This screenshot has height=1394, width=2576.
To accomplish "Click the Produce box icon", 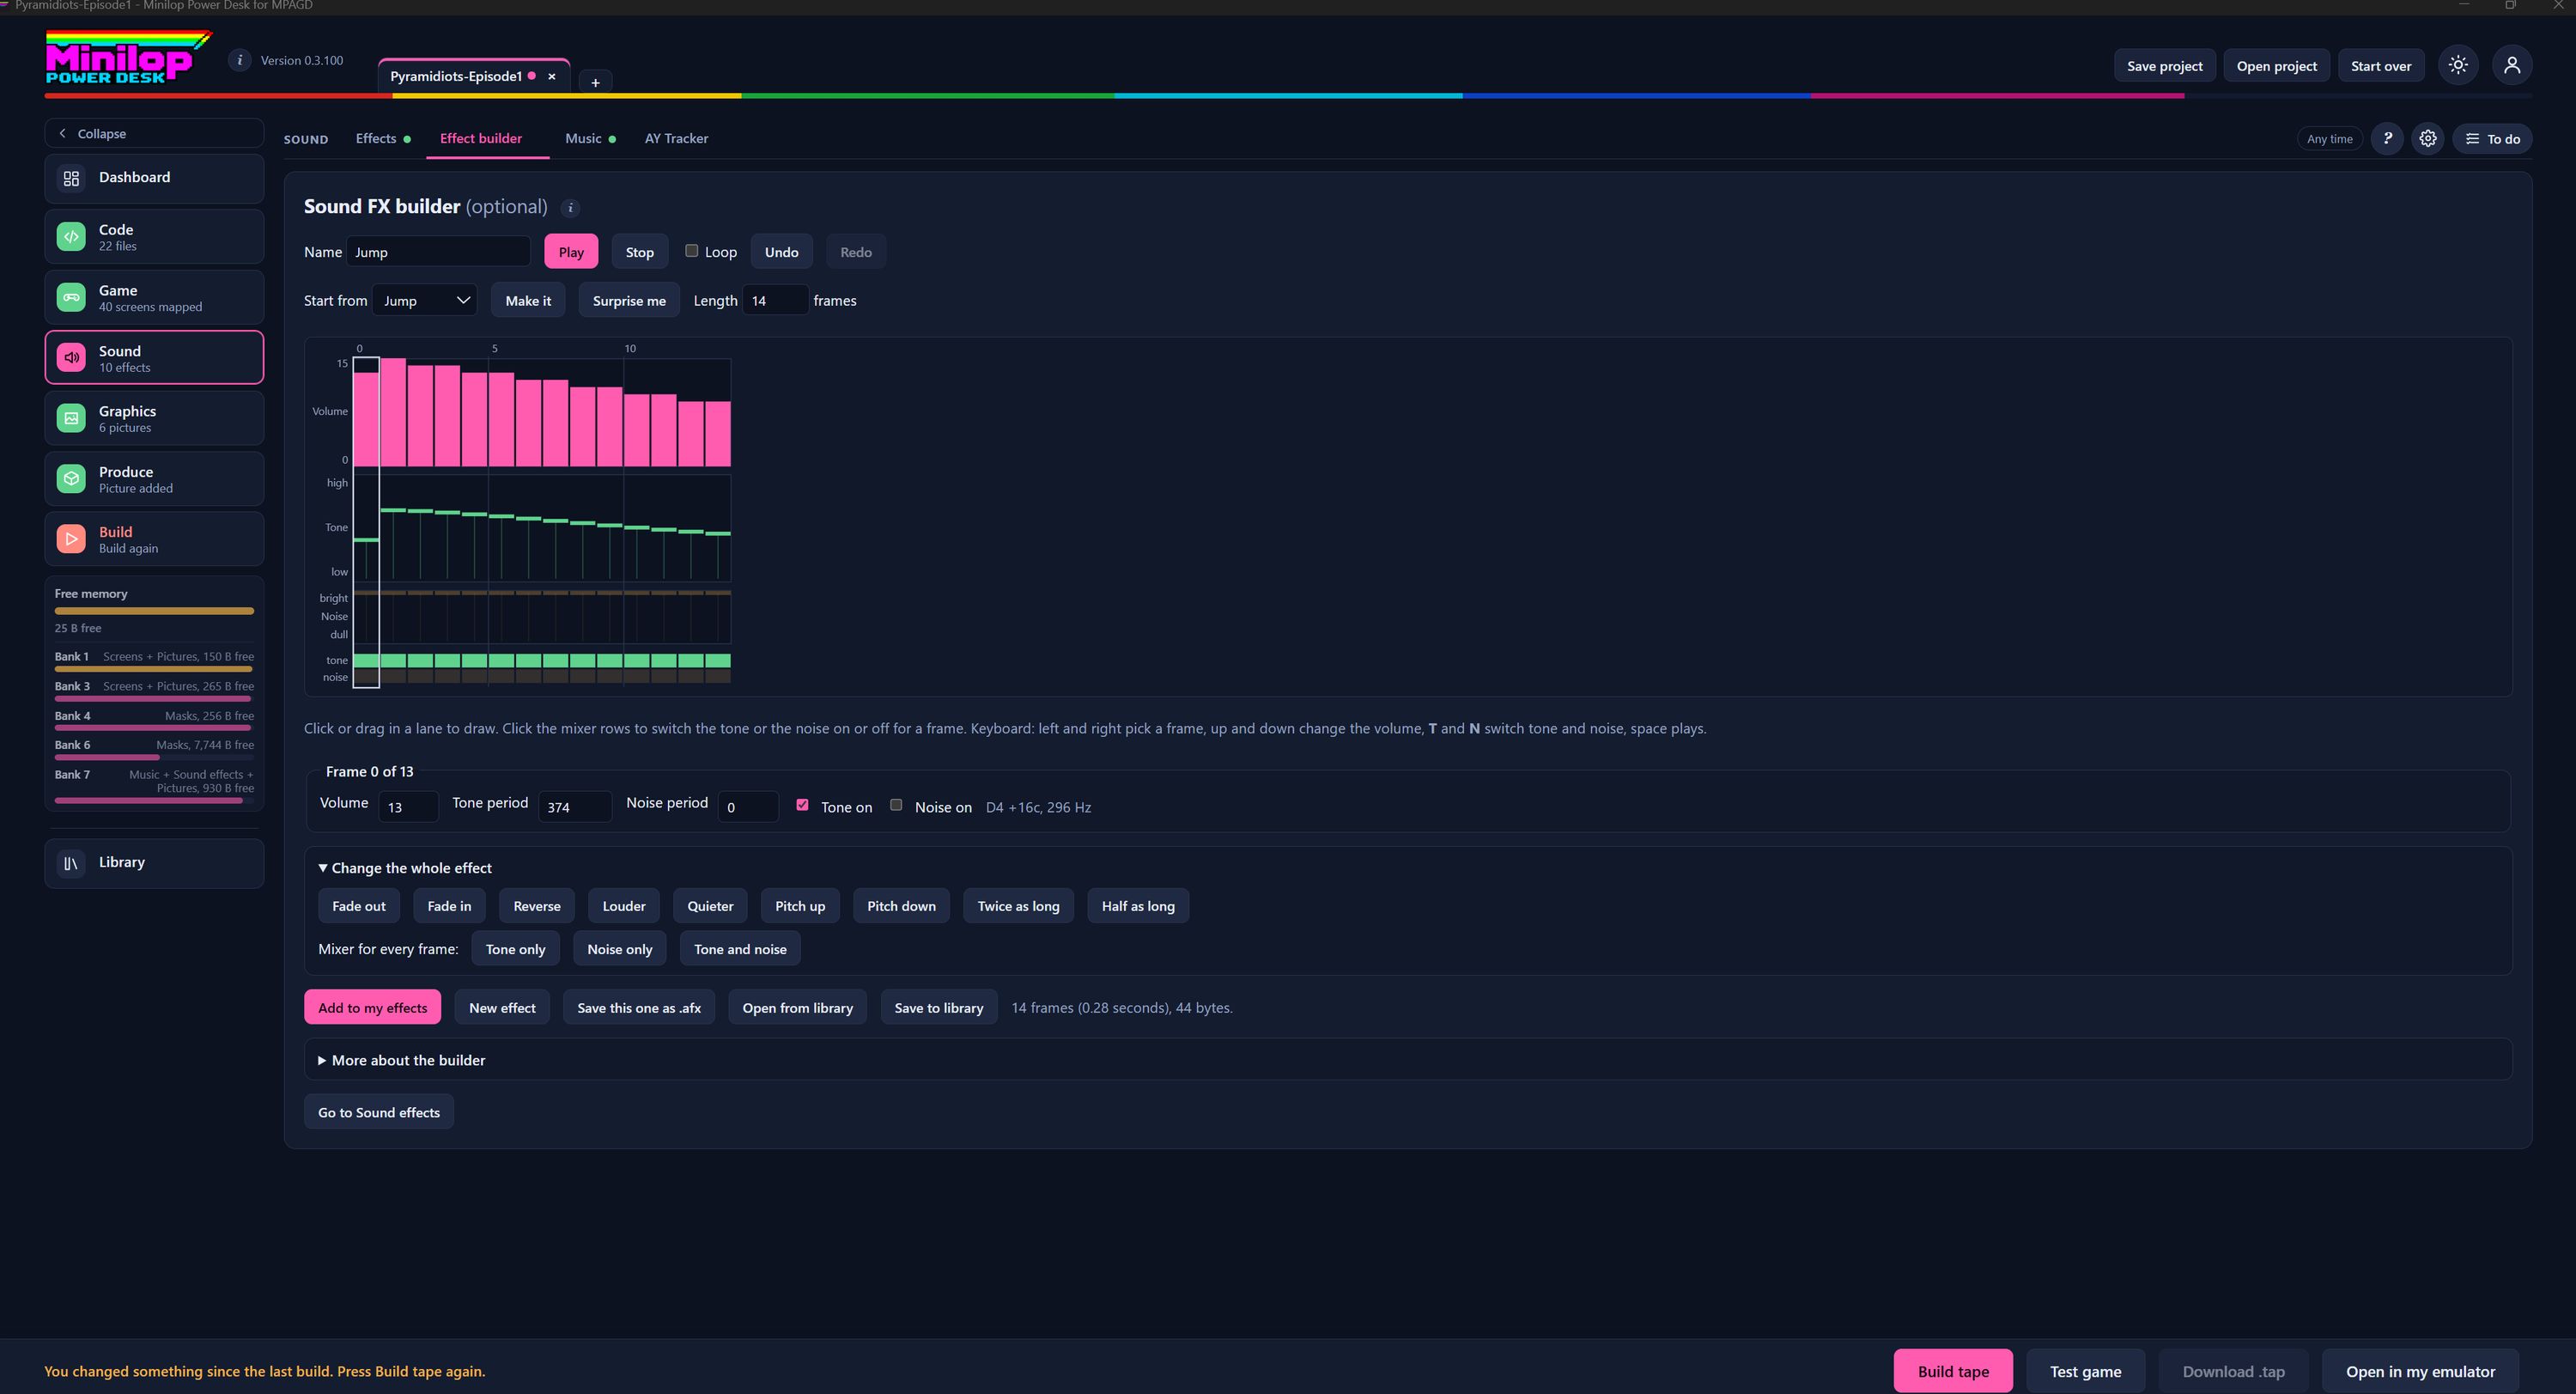I will 71,479.
